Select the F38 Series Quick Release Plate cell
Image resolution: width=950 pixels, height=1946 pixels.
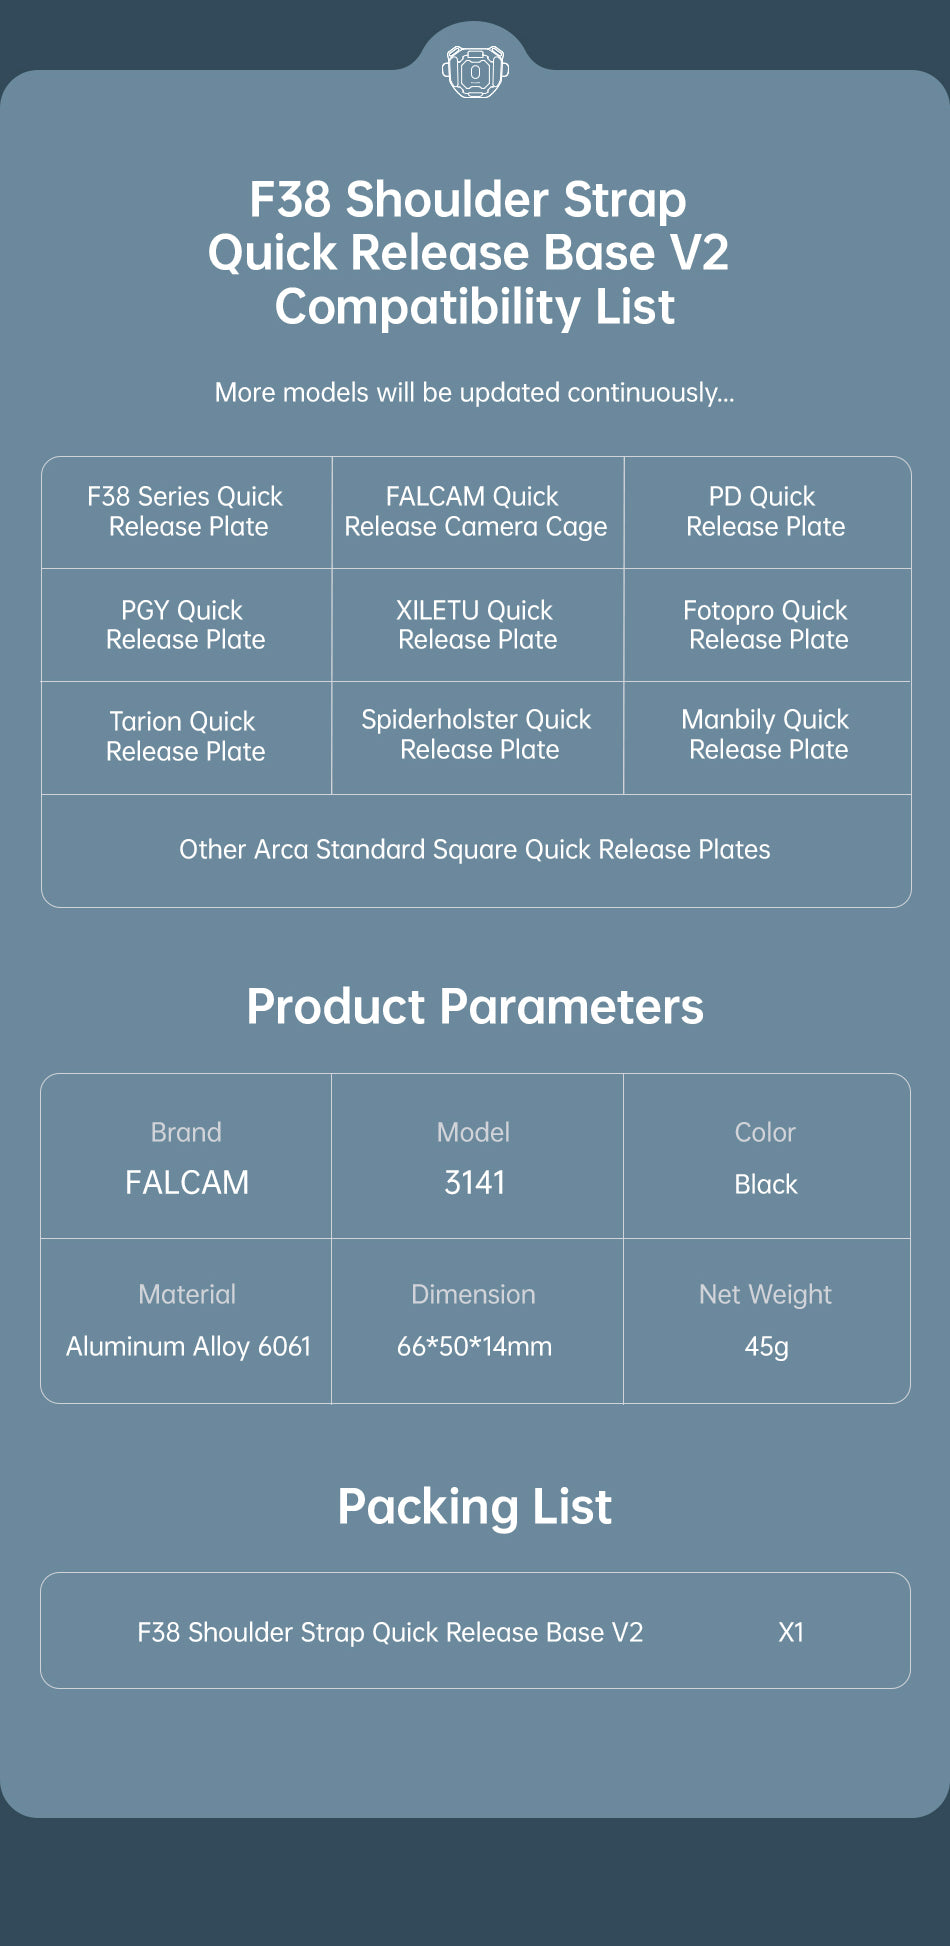pos(187,512)
